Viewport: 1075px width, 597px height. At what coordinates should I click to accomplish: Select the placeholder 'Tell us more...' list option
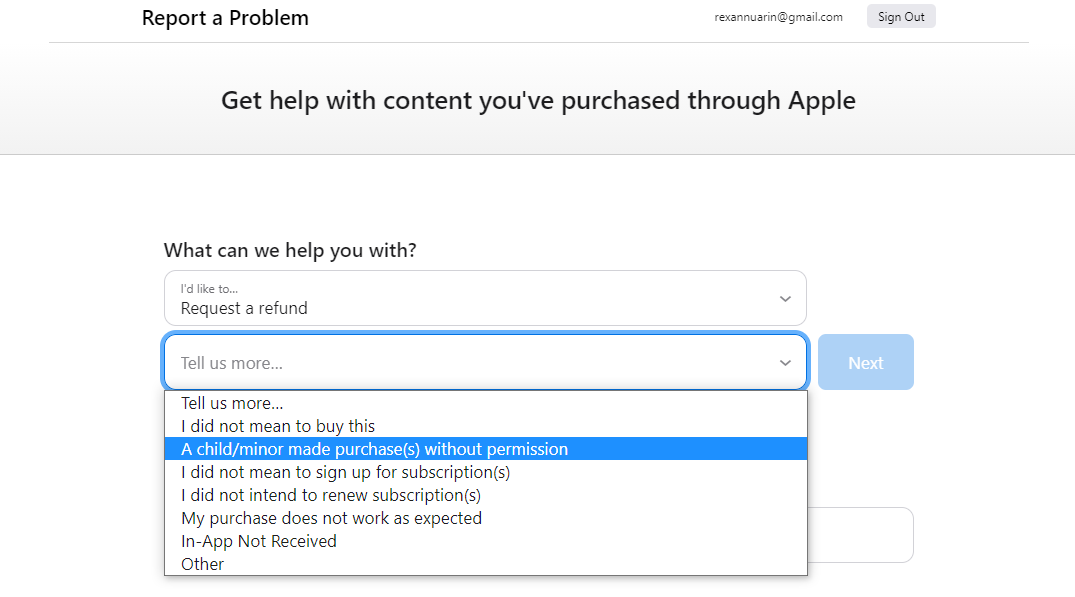pos(232,403)
